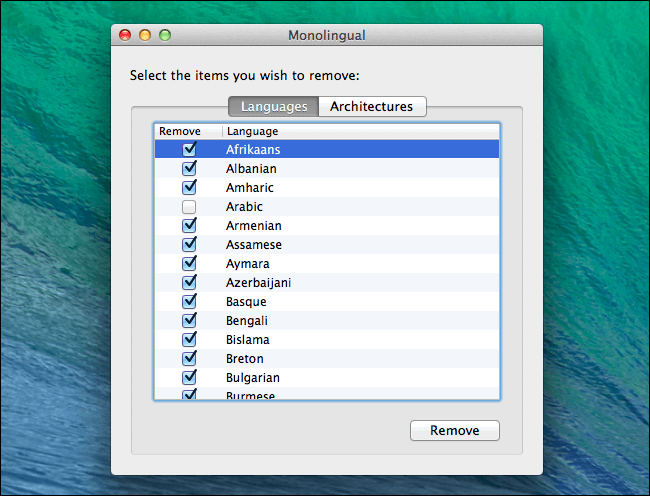Viewport: 650px width, 496px height.
Task: Check the Arabic remove checkbox
Action: (189, 207)
